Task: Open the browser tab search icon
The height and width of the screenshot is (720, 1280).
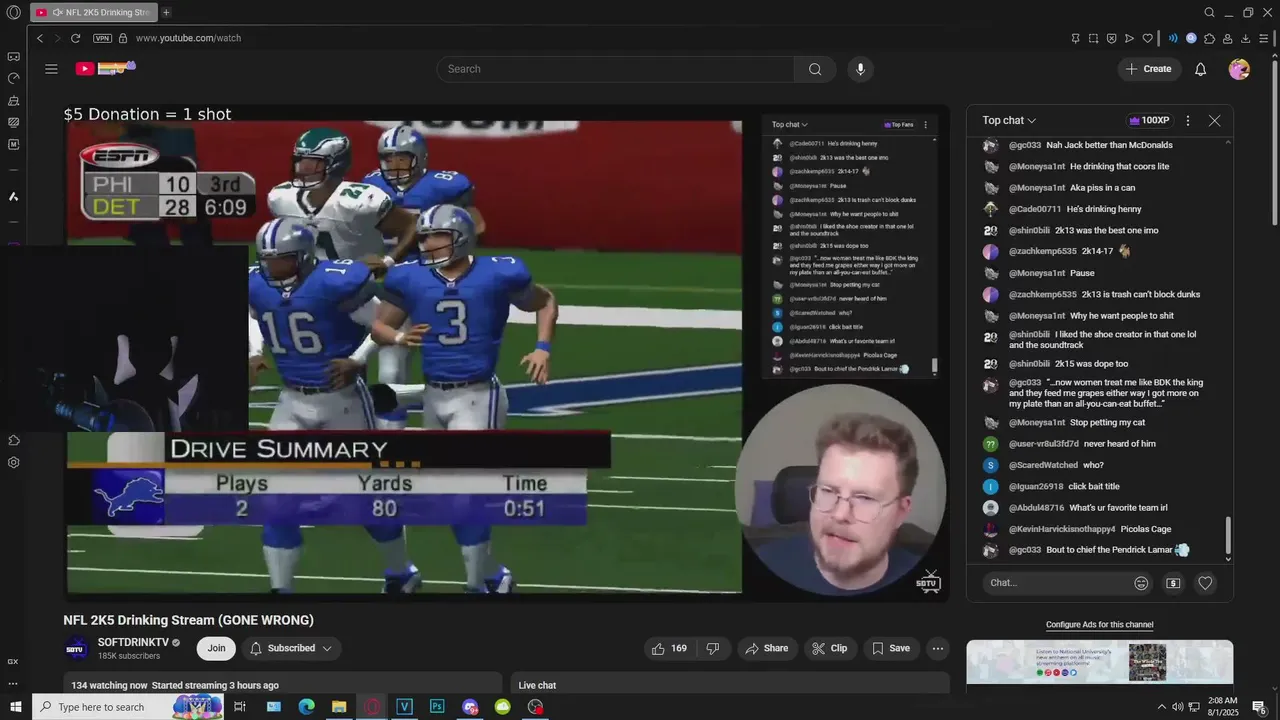Action: pos(1209,12)
